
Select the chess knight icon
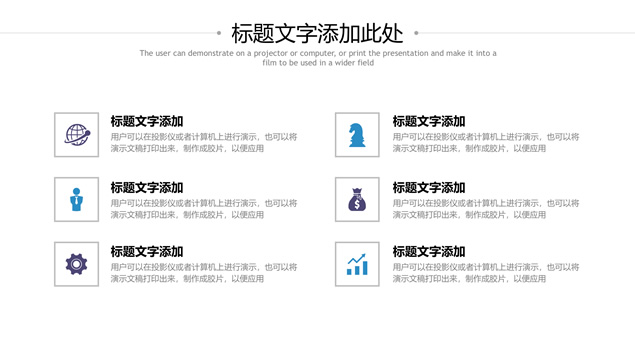click(357, 135)
